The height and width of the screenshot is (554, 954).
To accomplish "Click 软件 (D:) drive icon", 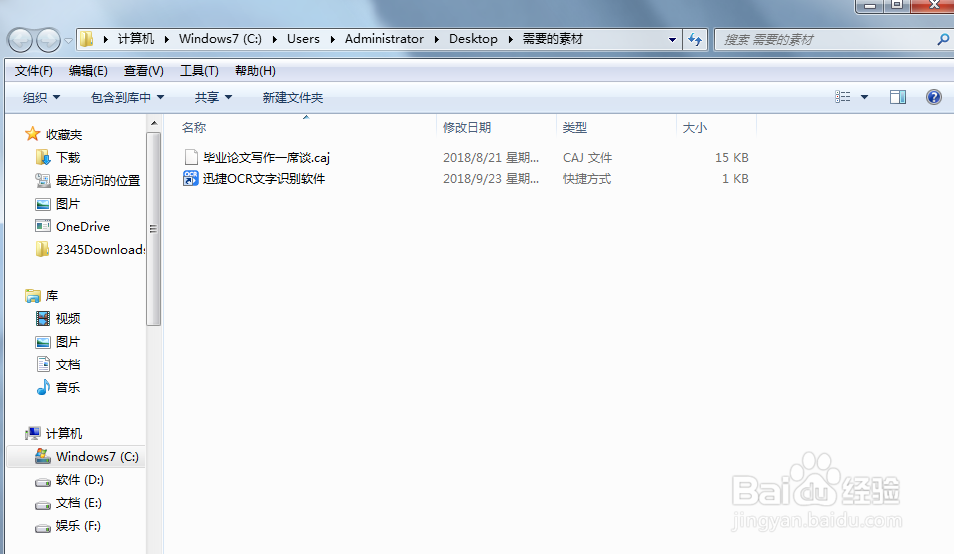I will (x=43, y=482).
